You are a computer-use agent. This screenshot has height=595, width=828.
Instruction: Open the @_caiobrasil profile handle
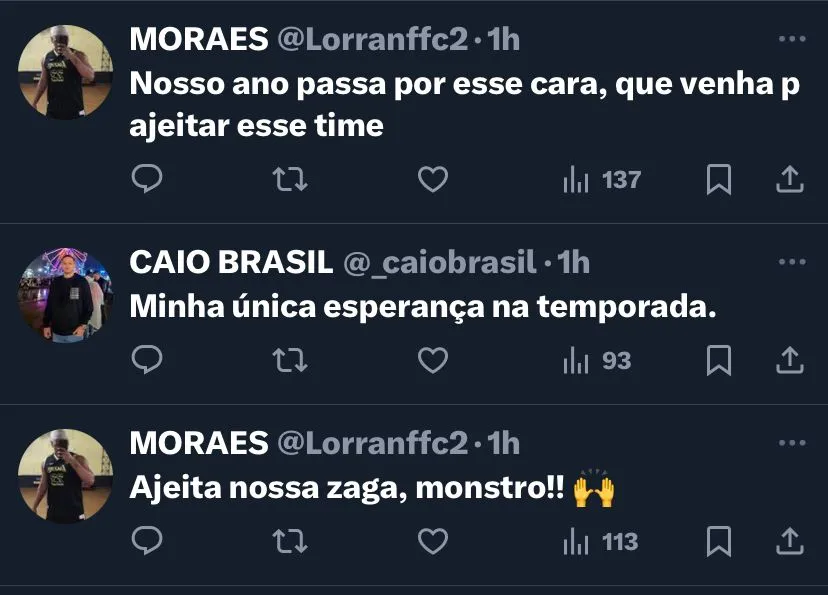[440, 263]
